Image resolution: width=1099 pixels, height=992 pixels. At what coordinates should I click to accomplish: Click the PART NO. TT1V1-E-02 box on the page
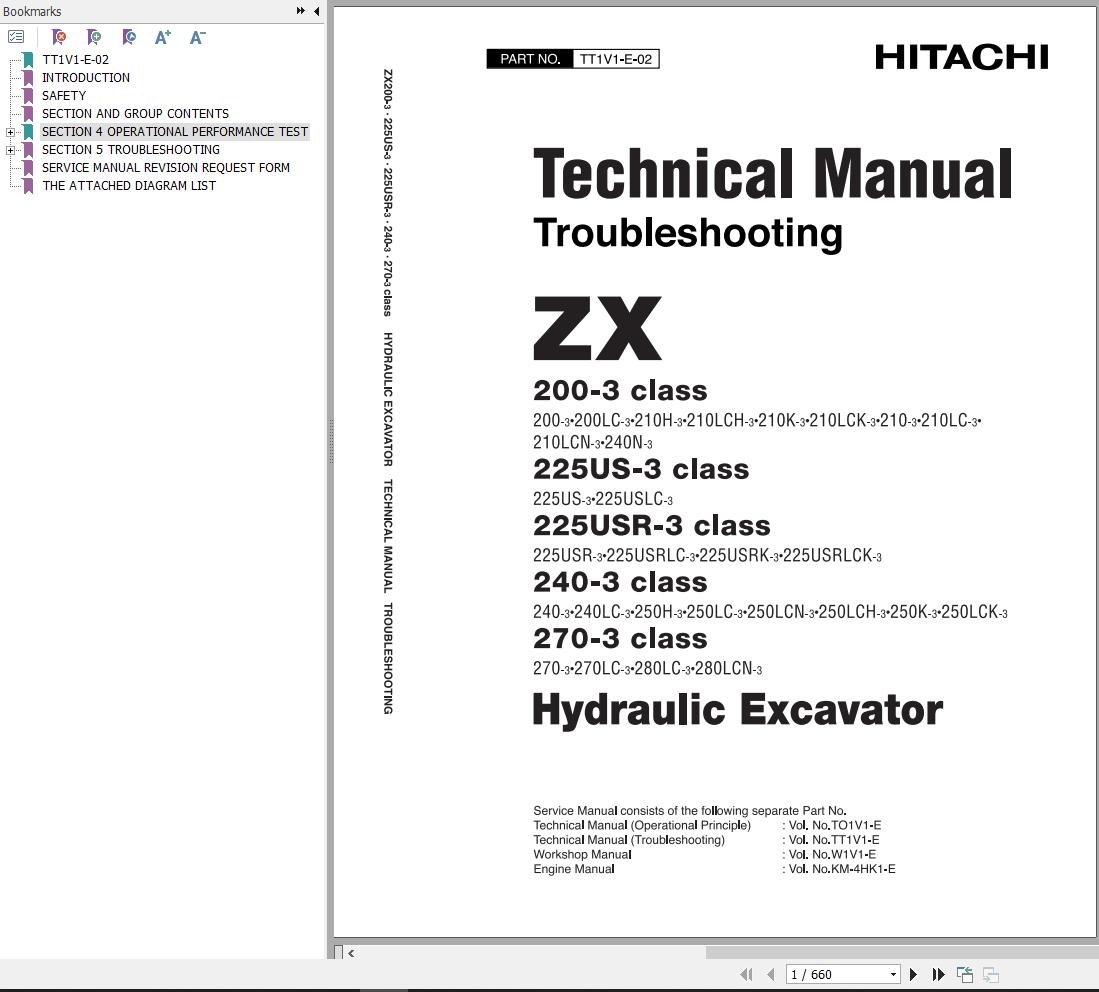[x=573, y=59]
